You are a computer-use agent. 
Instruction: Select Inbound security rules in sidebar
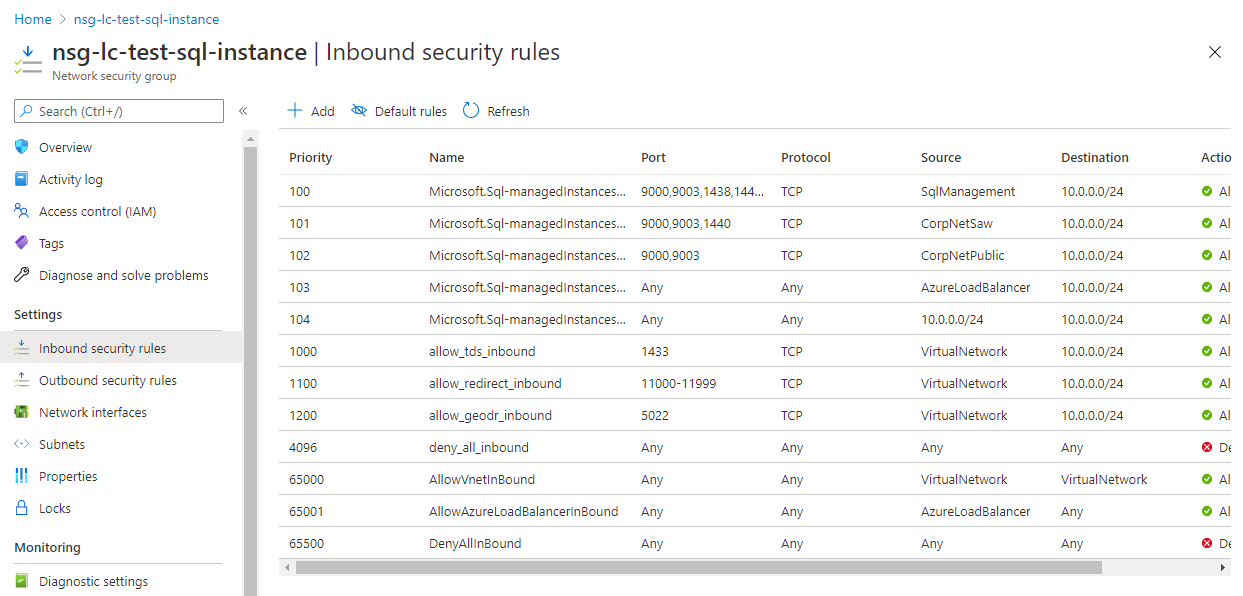click(x=100, y=346)
